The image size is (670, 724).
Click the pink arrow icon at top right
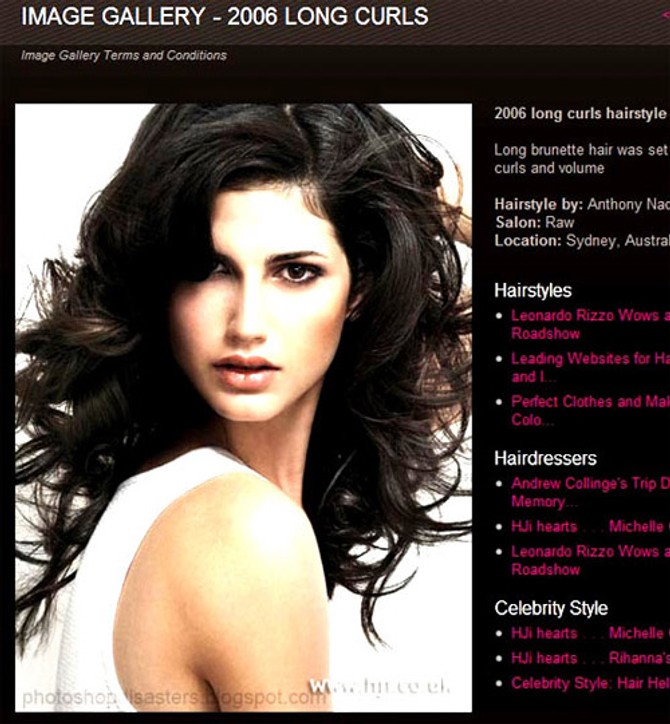pos(666,16)
